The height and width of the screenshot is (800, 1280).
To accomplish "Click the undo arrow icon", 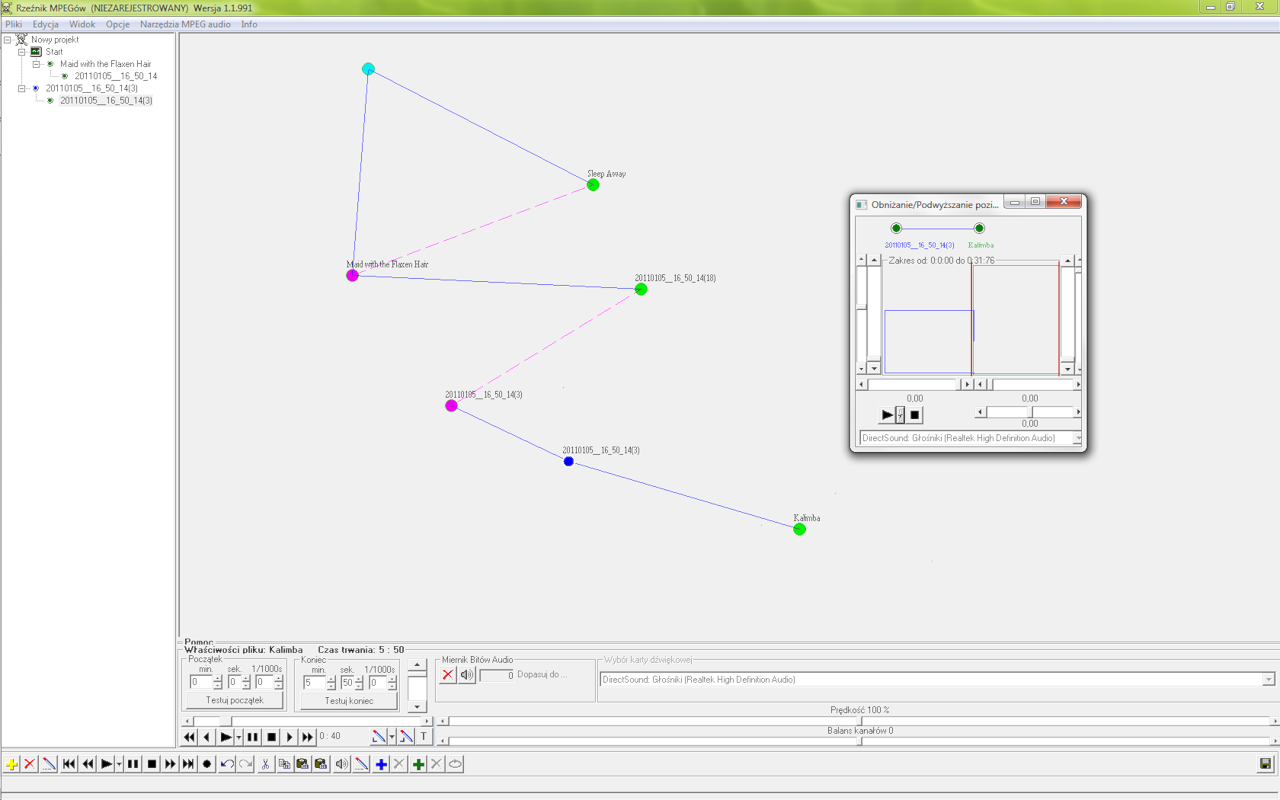I will tap(227, 764).
